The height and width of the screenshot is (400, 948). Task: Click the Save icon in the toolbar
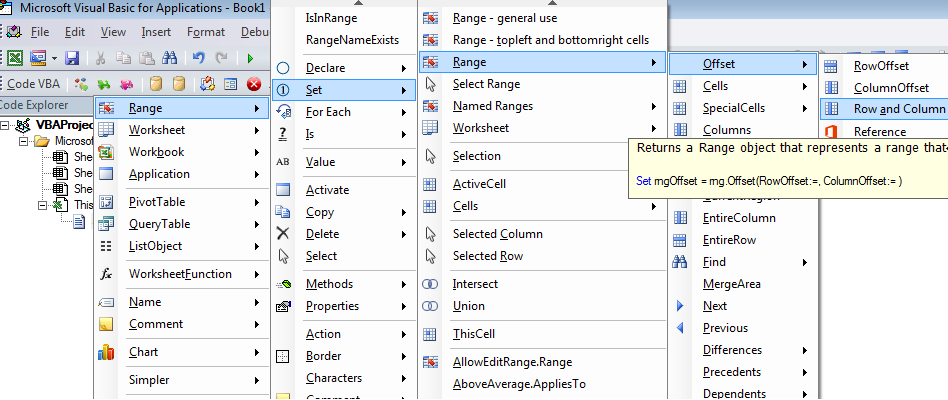[x=72, y=58]
